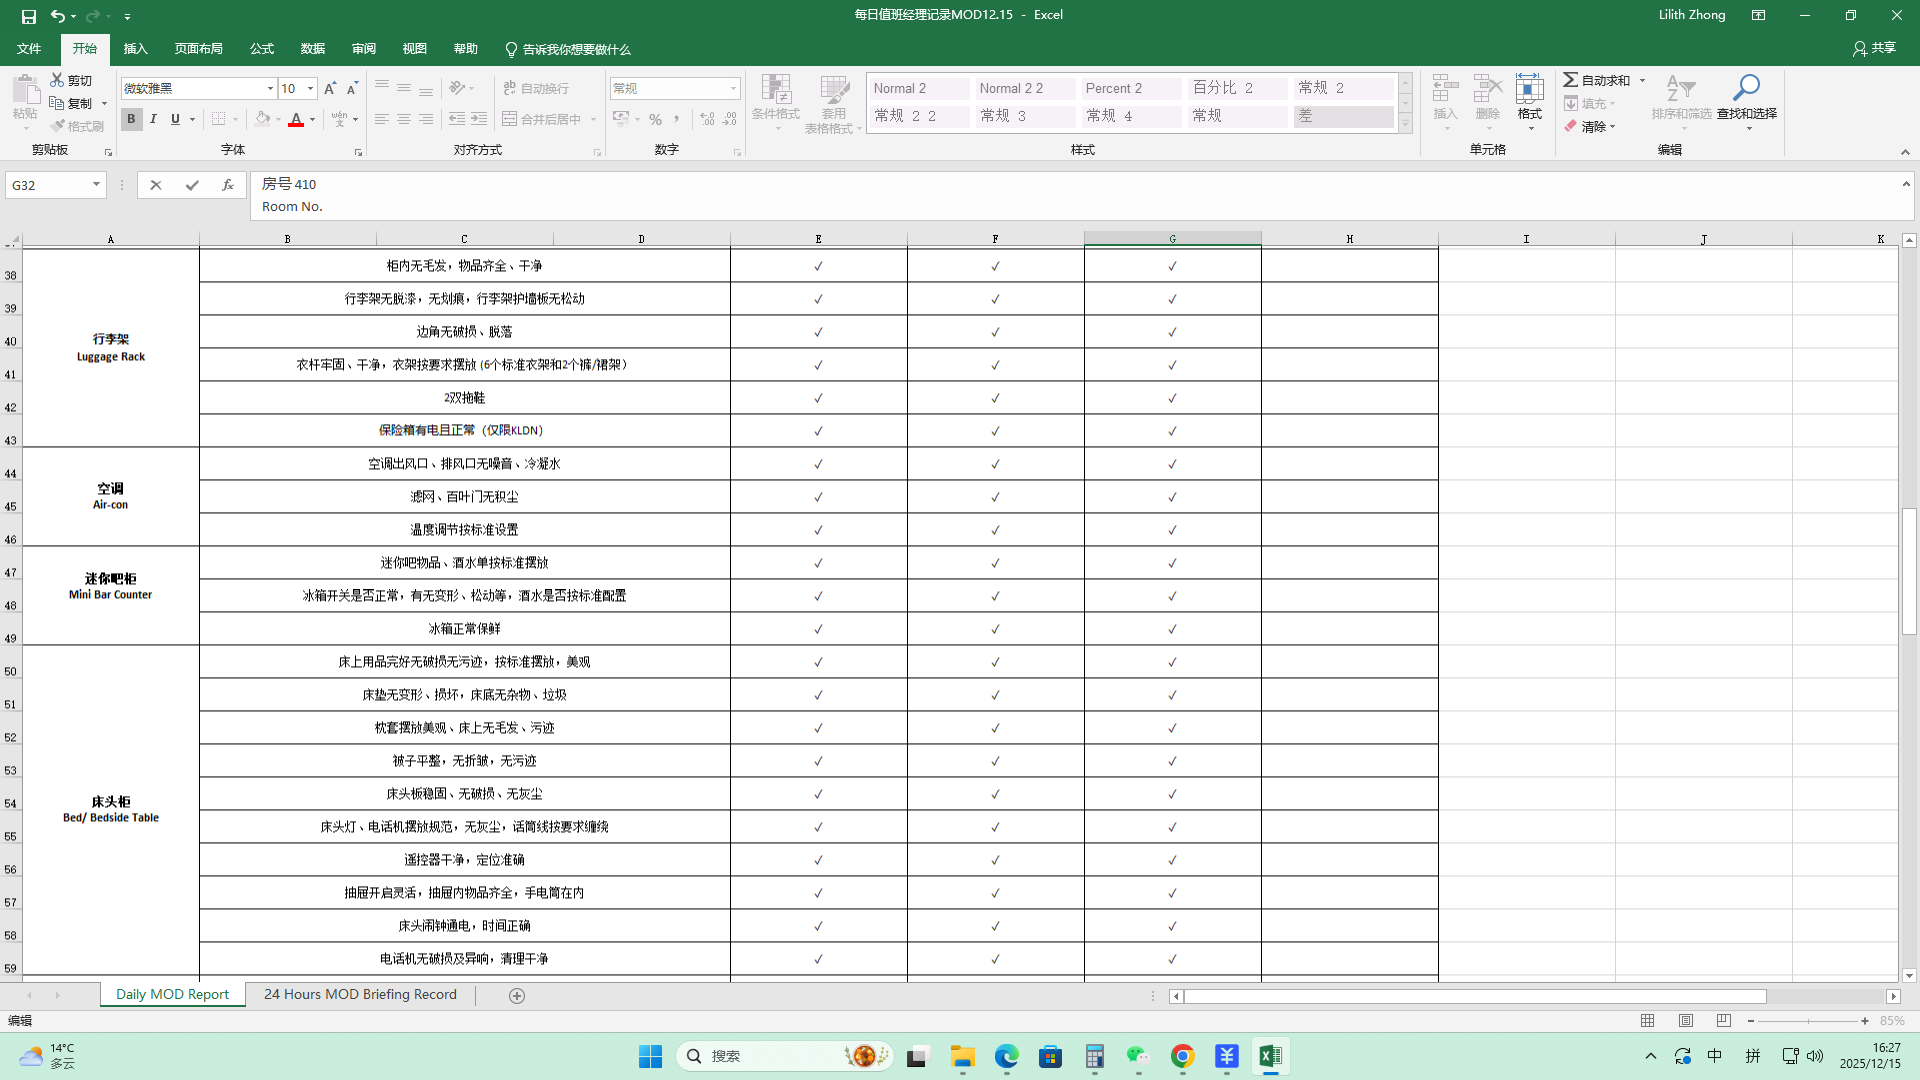The height and width of the screenshot is (1080, 1920).
Task: Click the Find and Select magnifier icon
Action: tap(1746, 89)
